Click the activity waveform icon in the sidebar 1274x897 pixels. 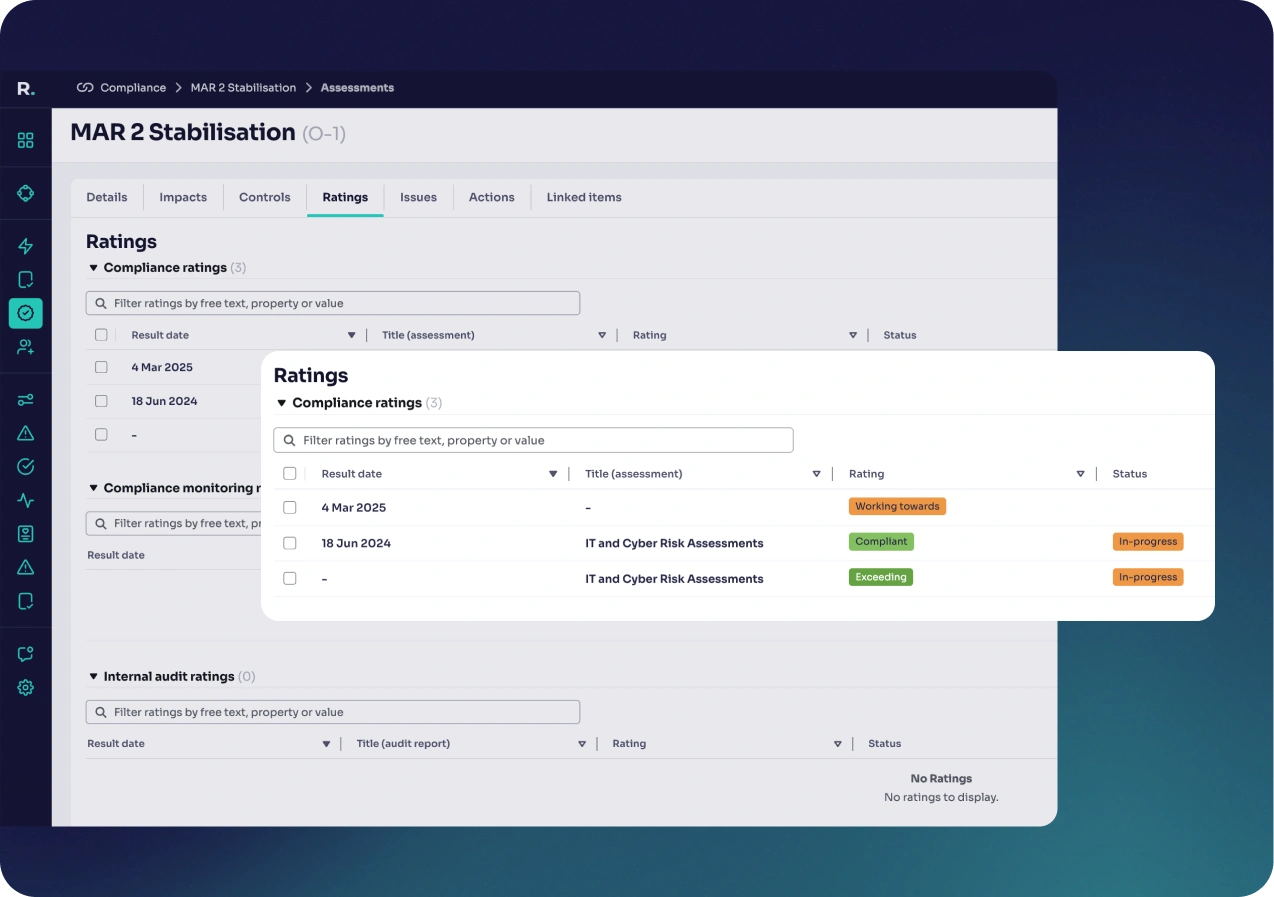[x=25, y=500]
